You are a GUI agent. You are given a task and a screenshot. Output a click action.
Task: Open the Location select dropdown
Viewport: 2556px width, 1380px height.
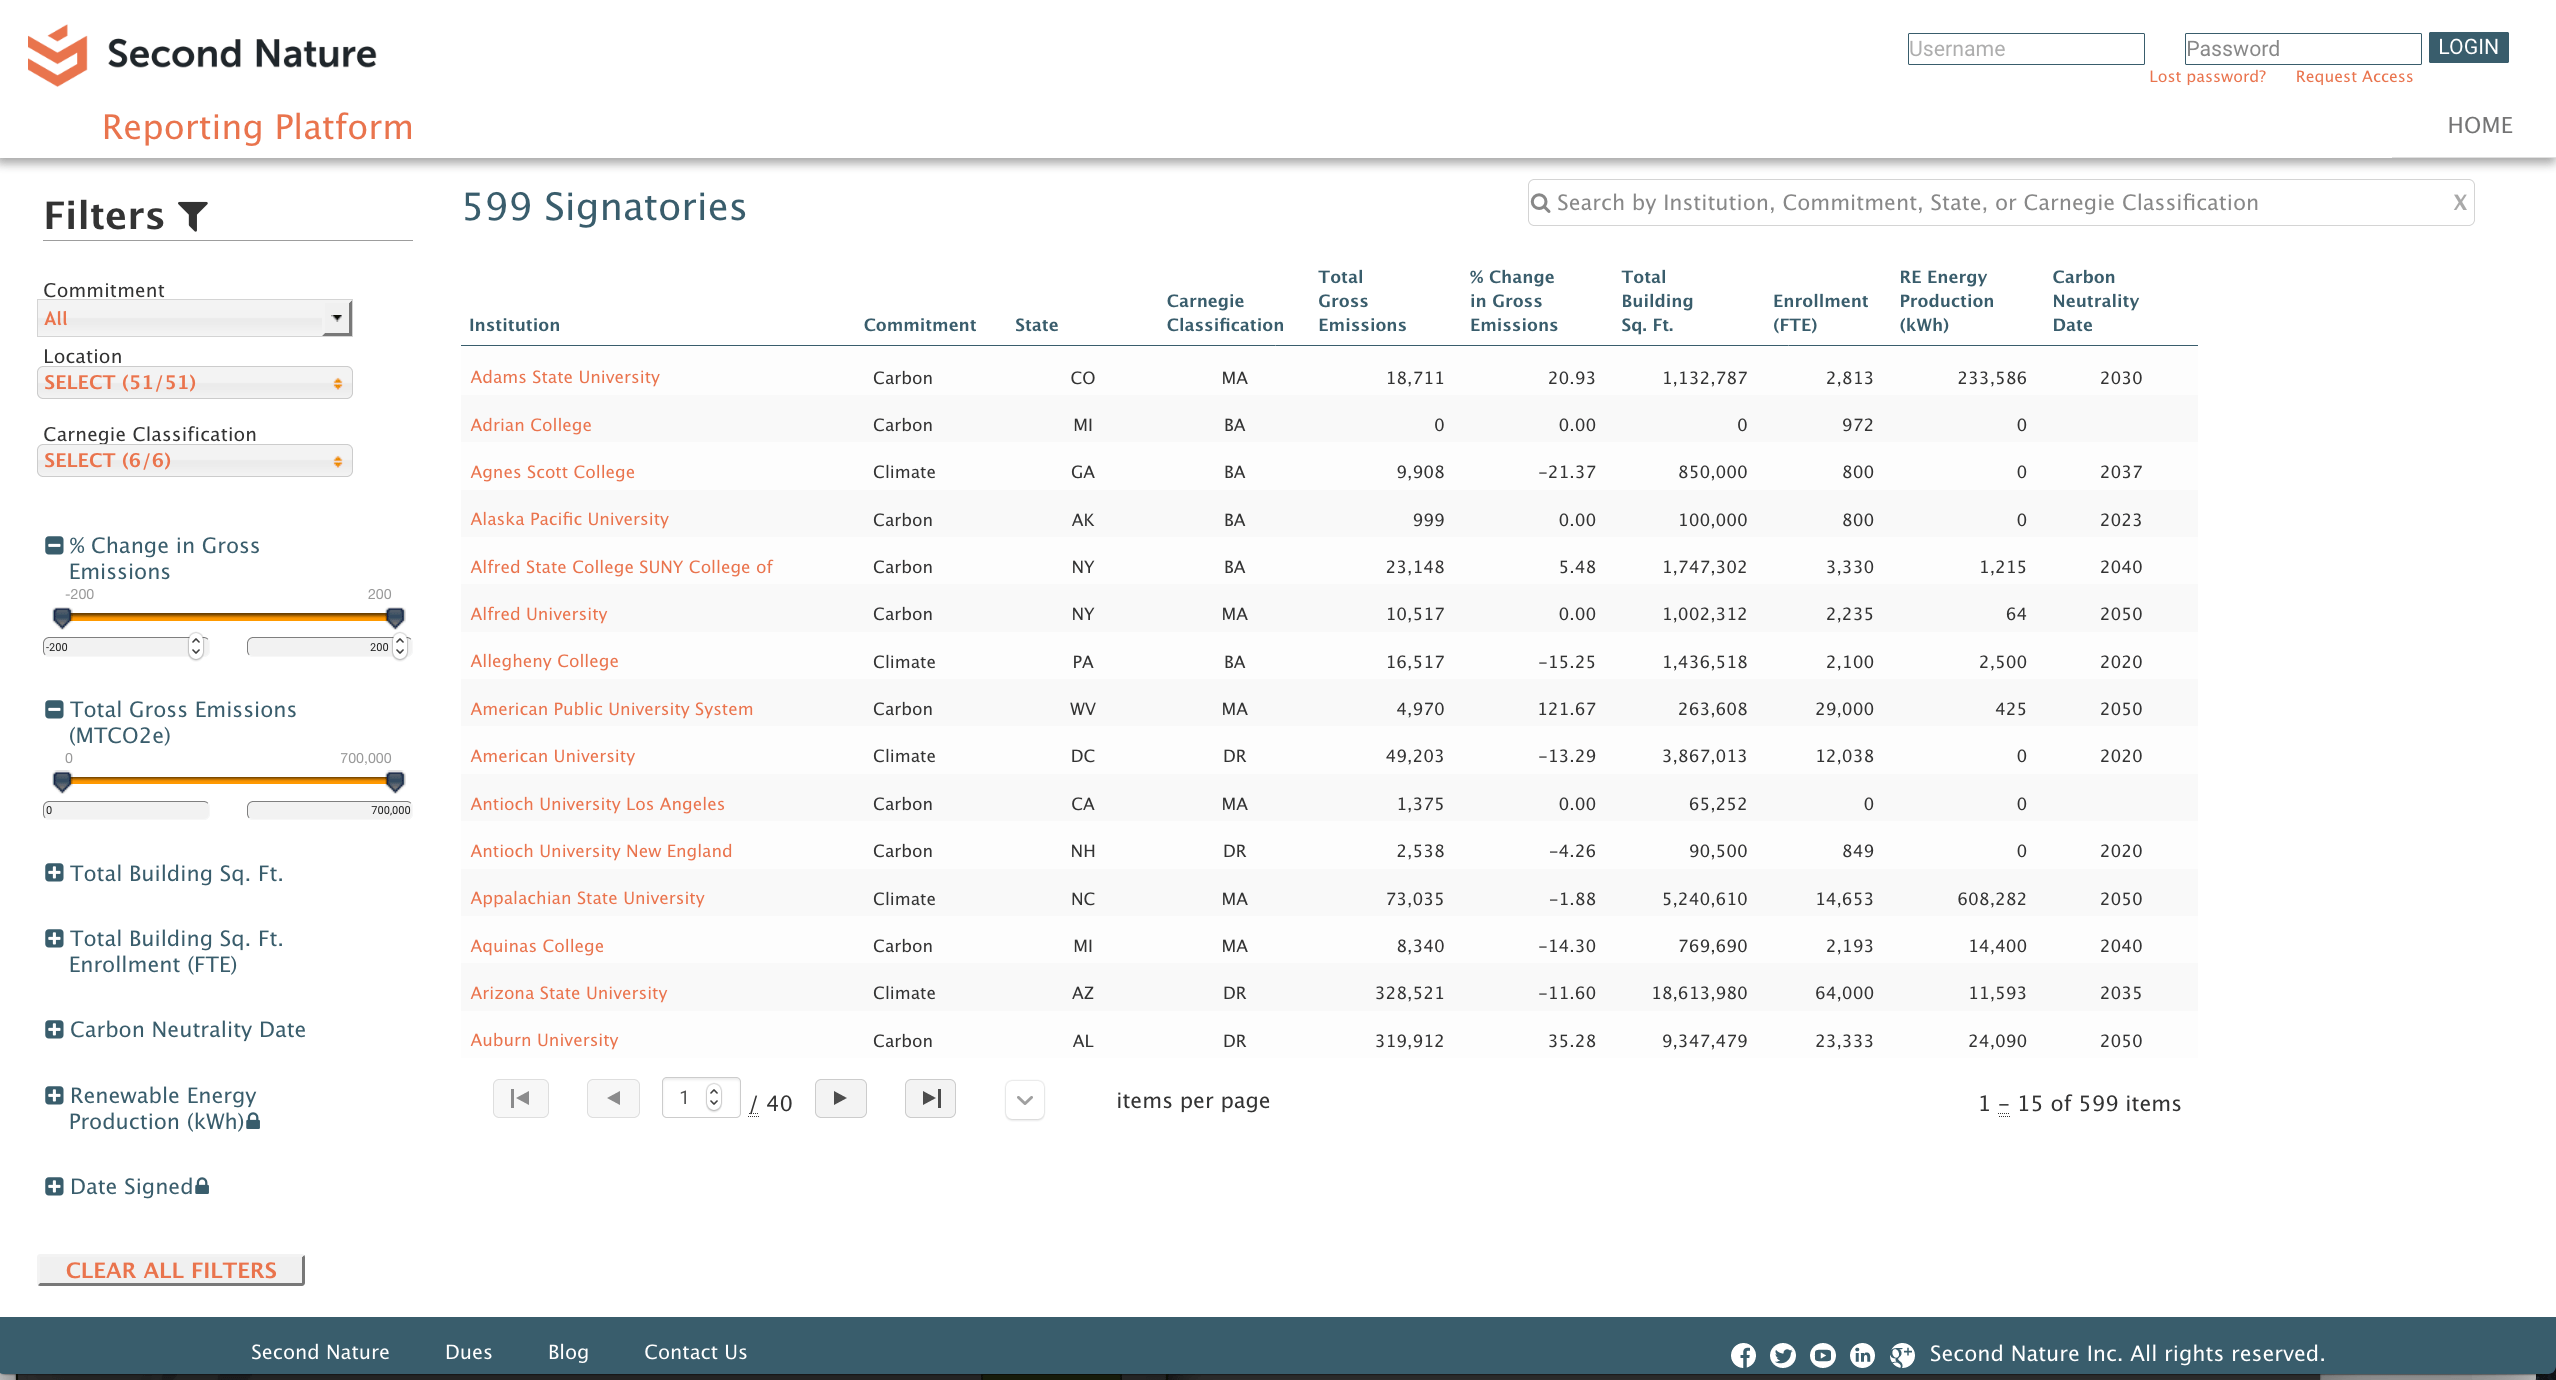pos(195,382)
